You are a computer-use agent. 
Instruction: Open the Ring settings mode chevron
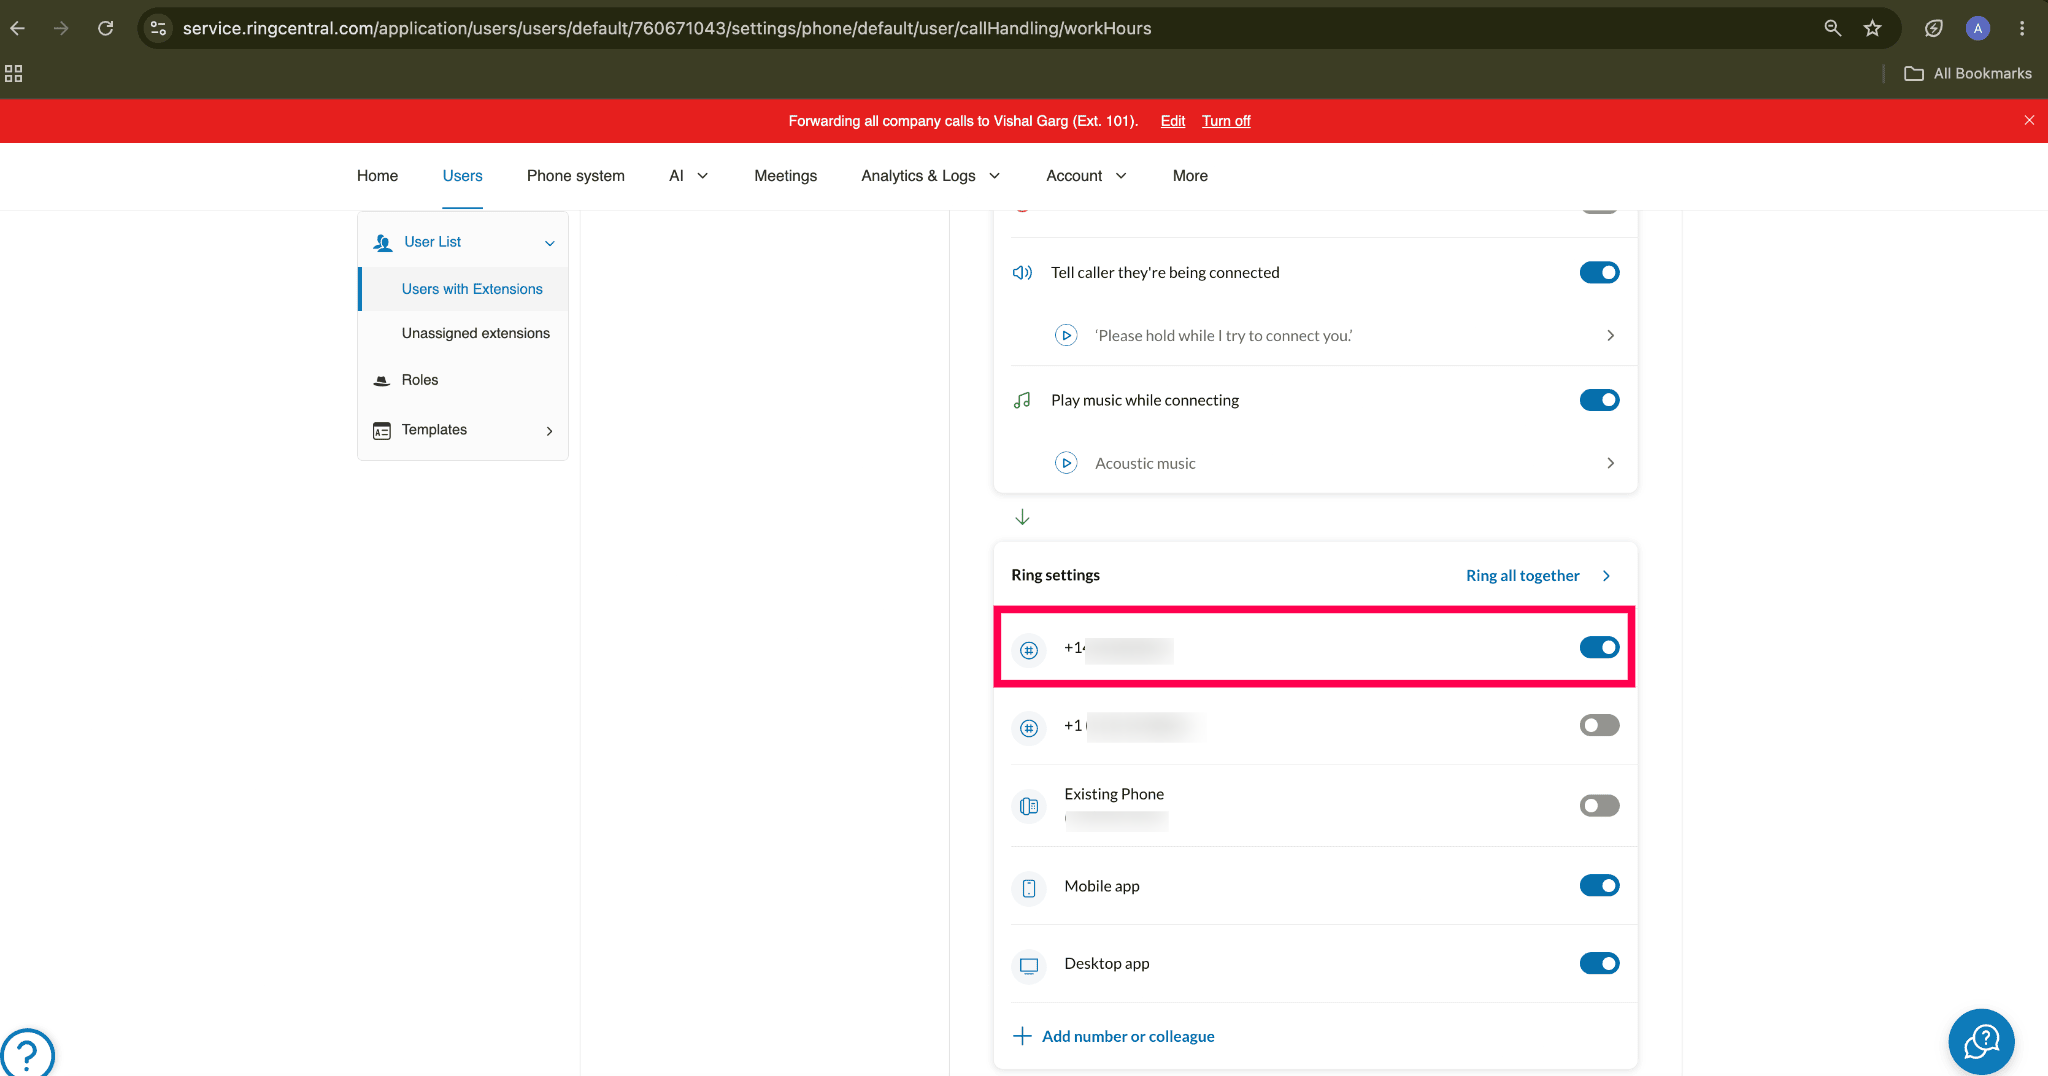(1606, 576)
